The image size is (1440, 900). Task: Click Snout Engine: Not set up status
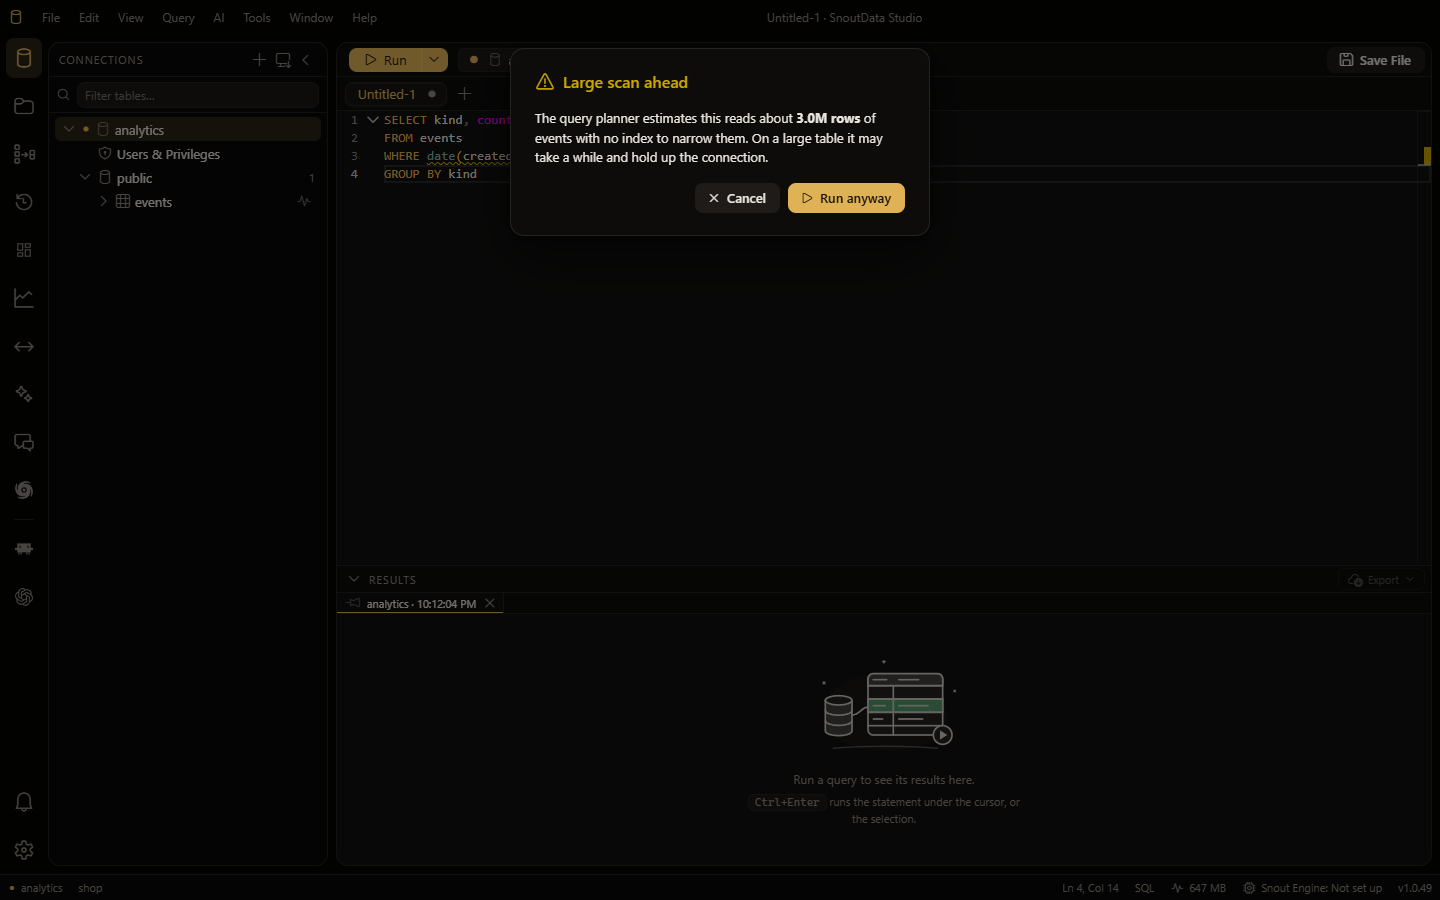click(x=1312, y=888)
